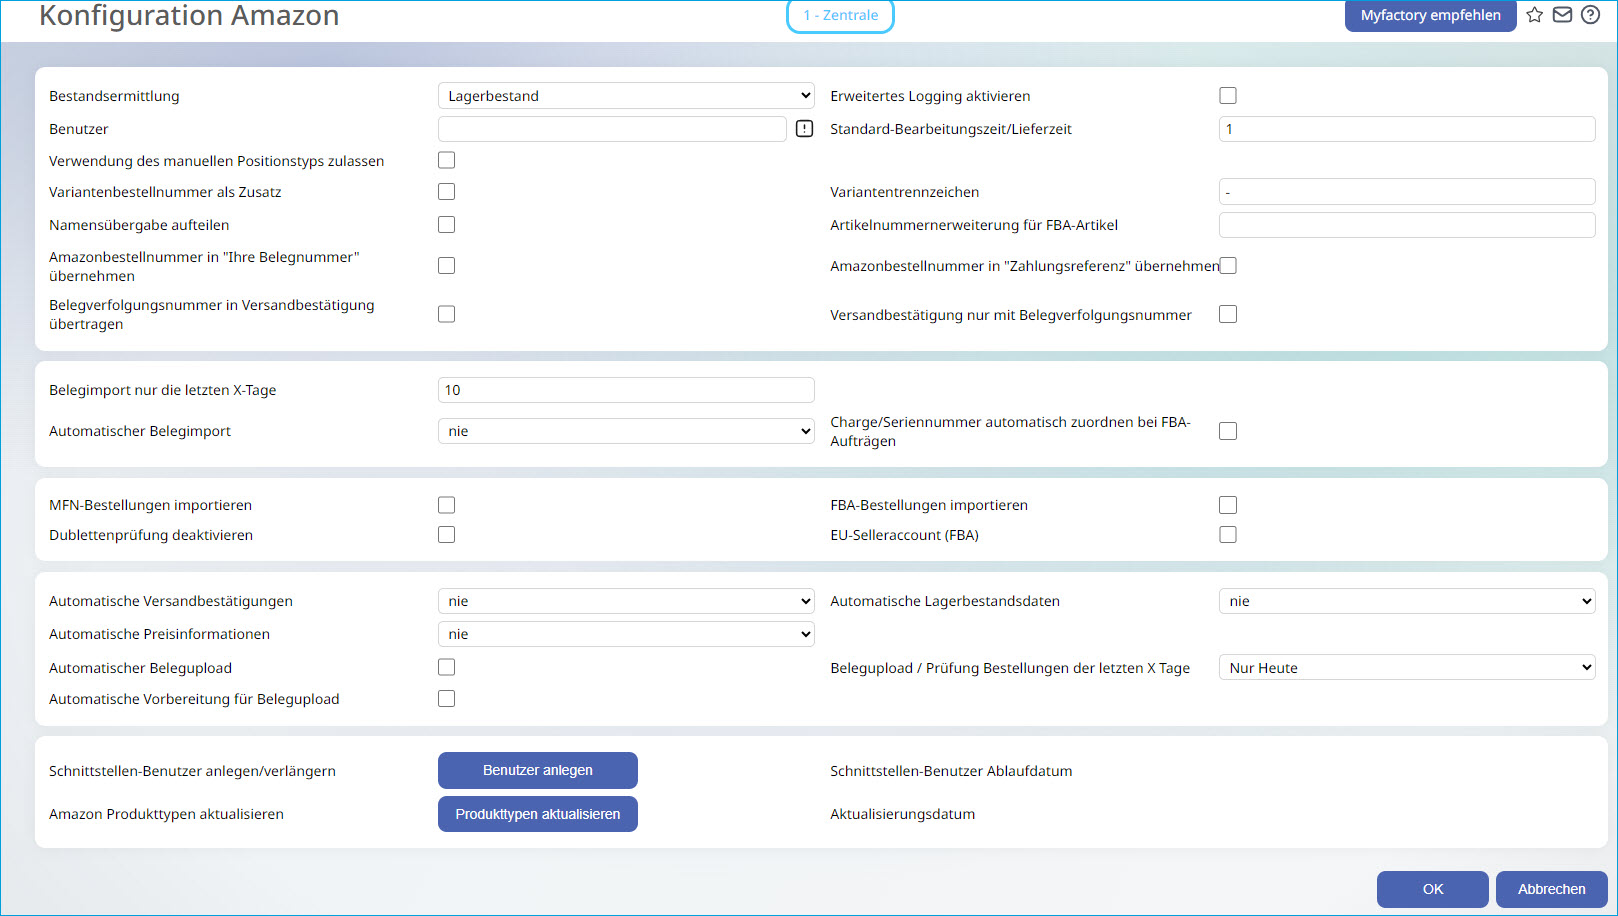Viewport: 1618px width, 916px height.
Task: Enable Erweitertes Logging aktivieren checkbox
Action: click(1228, 96)
